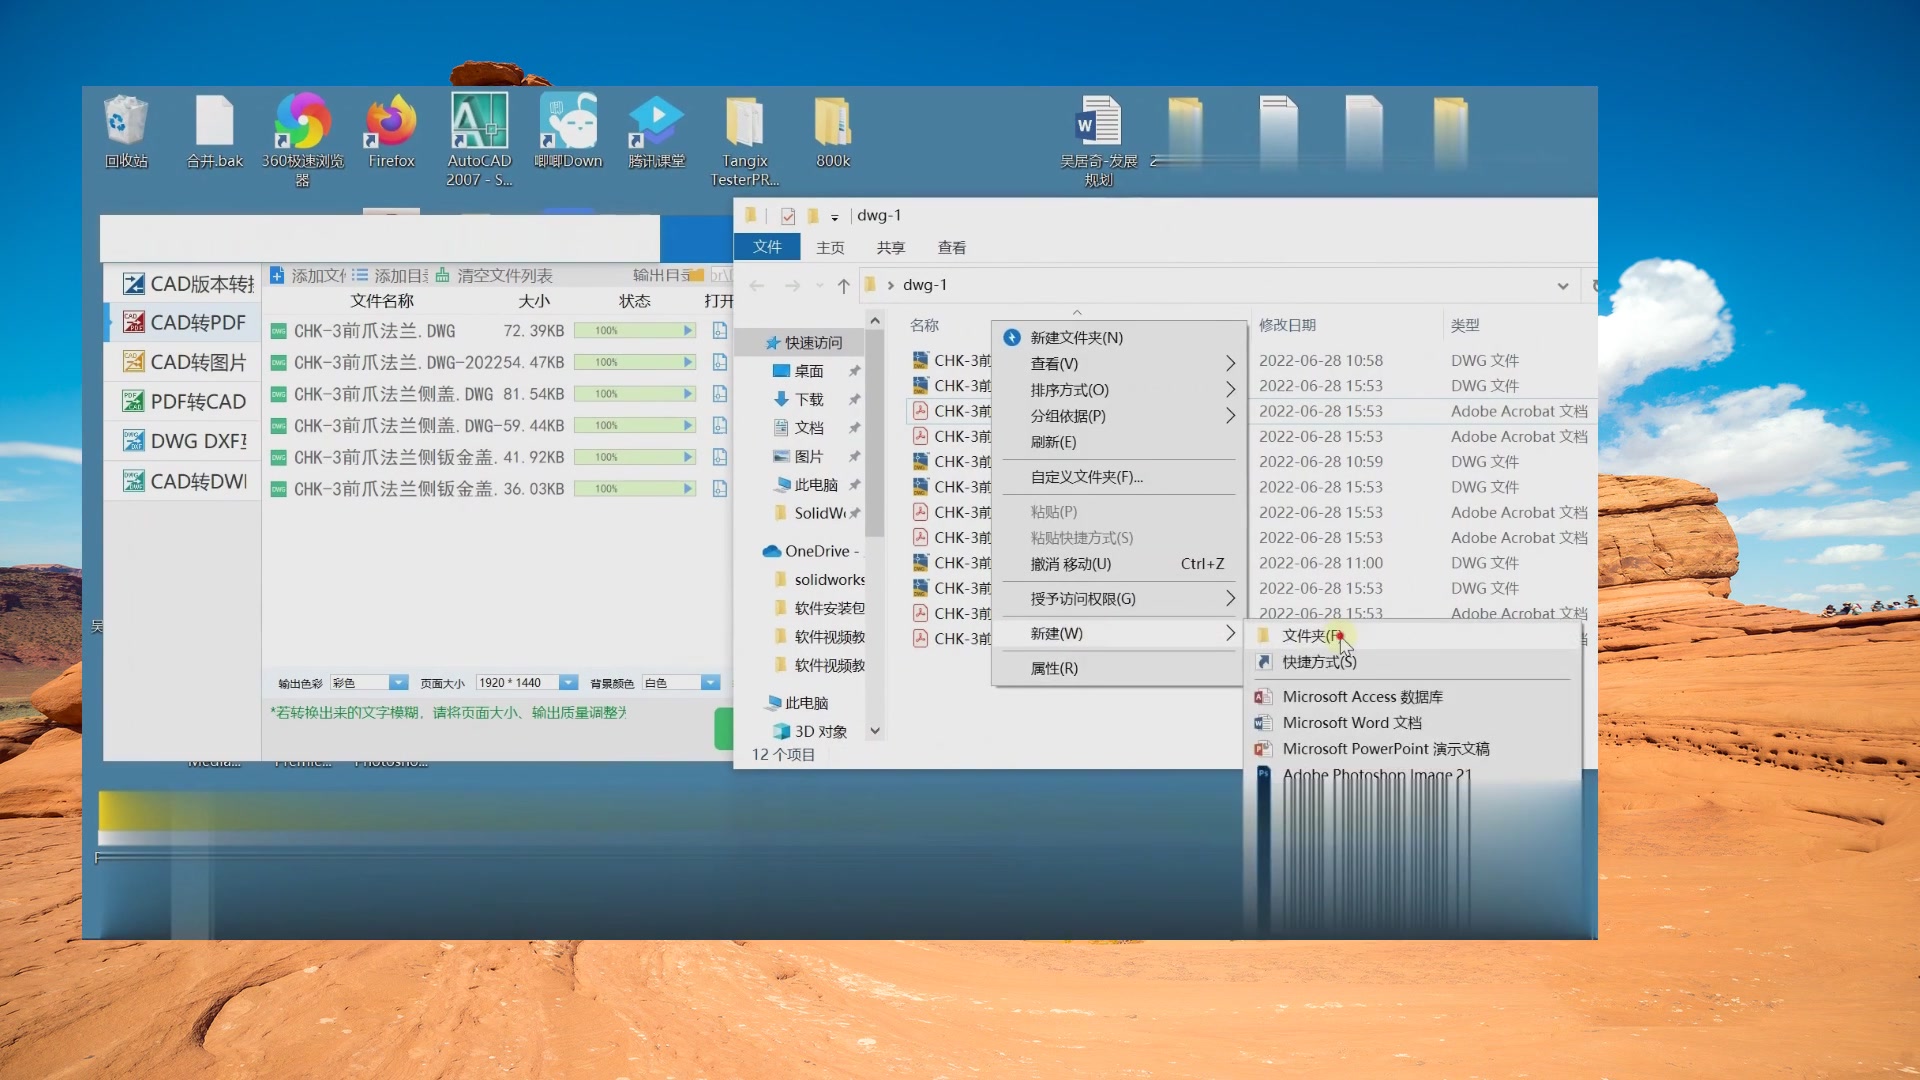Click the 100% progress bar of CHK-3前爪法兰.DWG
Viewport: 1920px width, 1080px height.
pyautogui.click(x=633, y=330)
